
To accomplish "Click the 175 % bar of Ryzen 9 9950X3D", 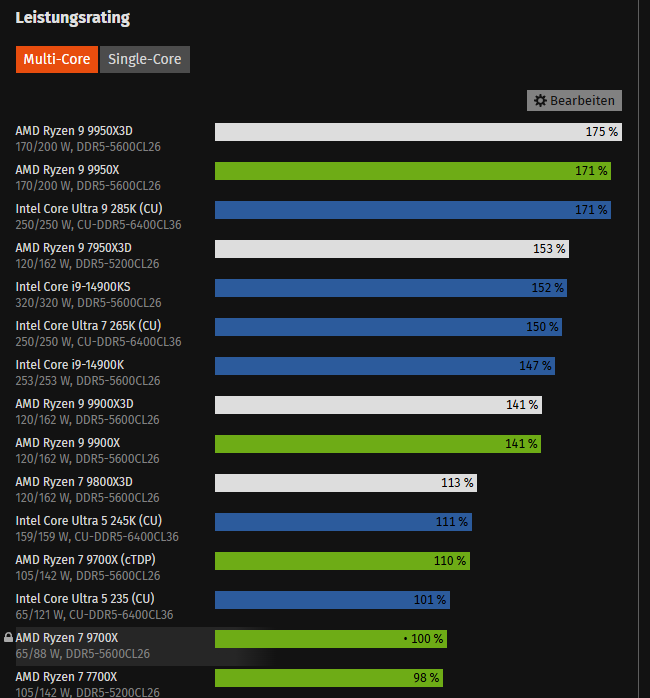I will [418, 132].
